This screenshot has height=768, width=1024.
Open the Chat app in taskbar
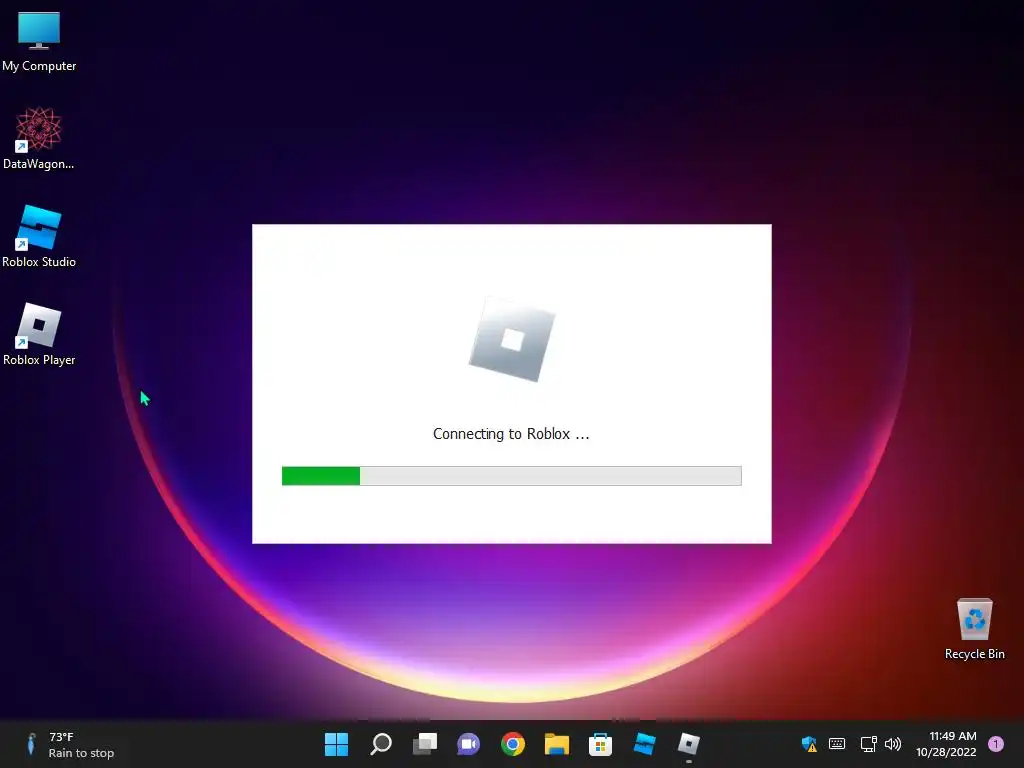[468, 744]
